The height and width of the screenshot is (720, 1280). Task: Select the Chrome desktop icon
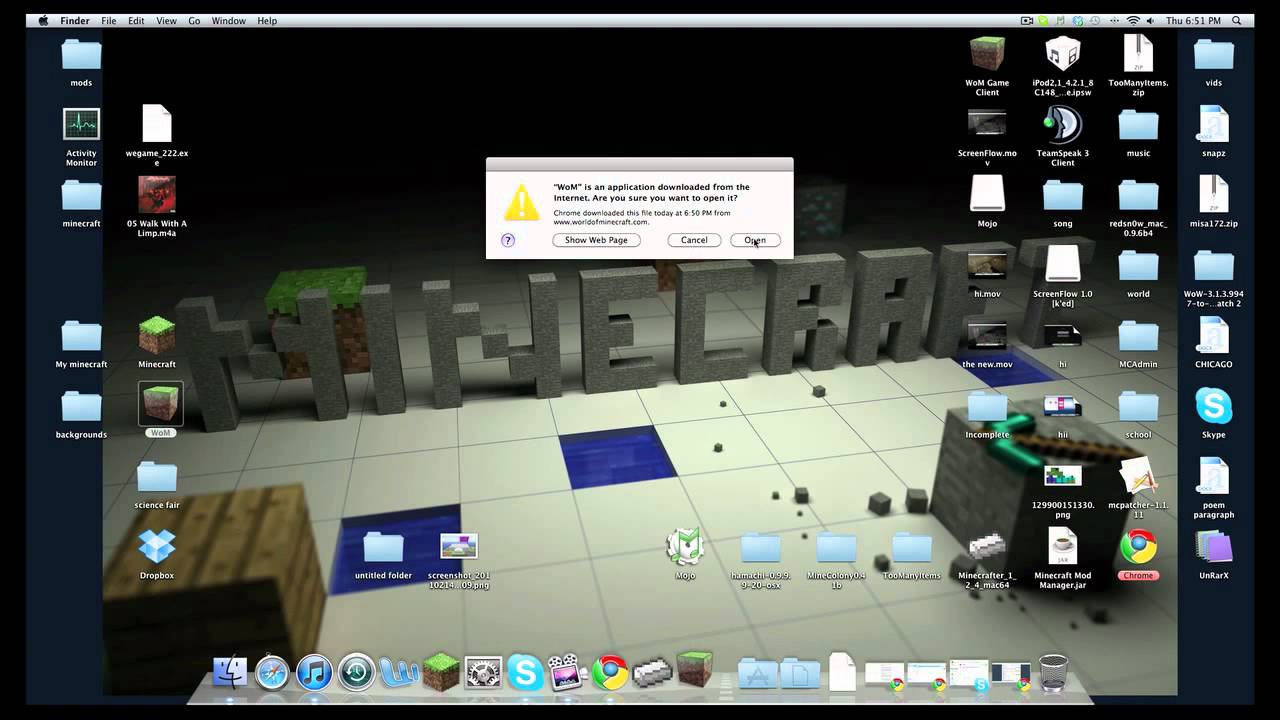pos(1138,547)
